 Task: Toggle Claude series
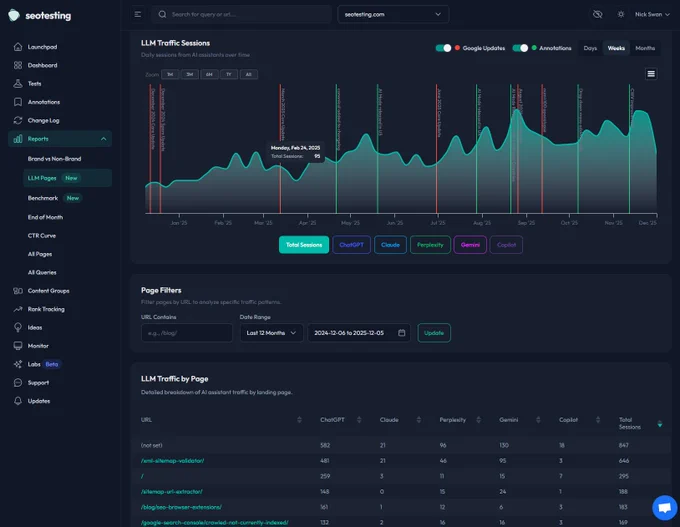[390, 245]
